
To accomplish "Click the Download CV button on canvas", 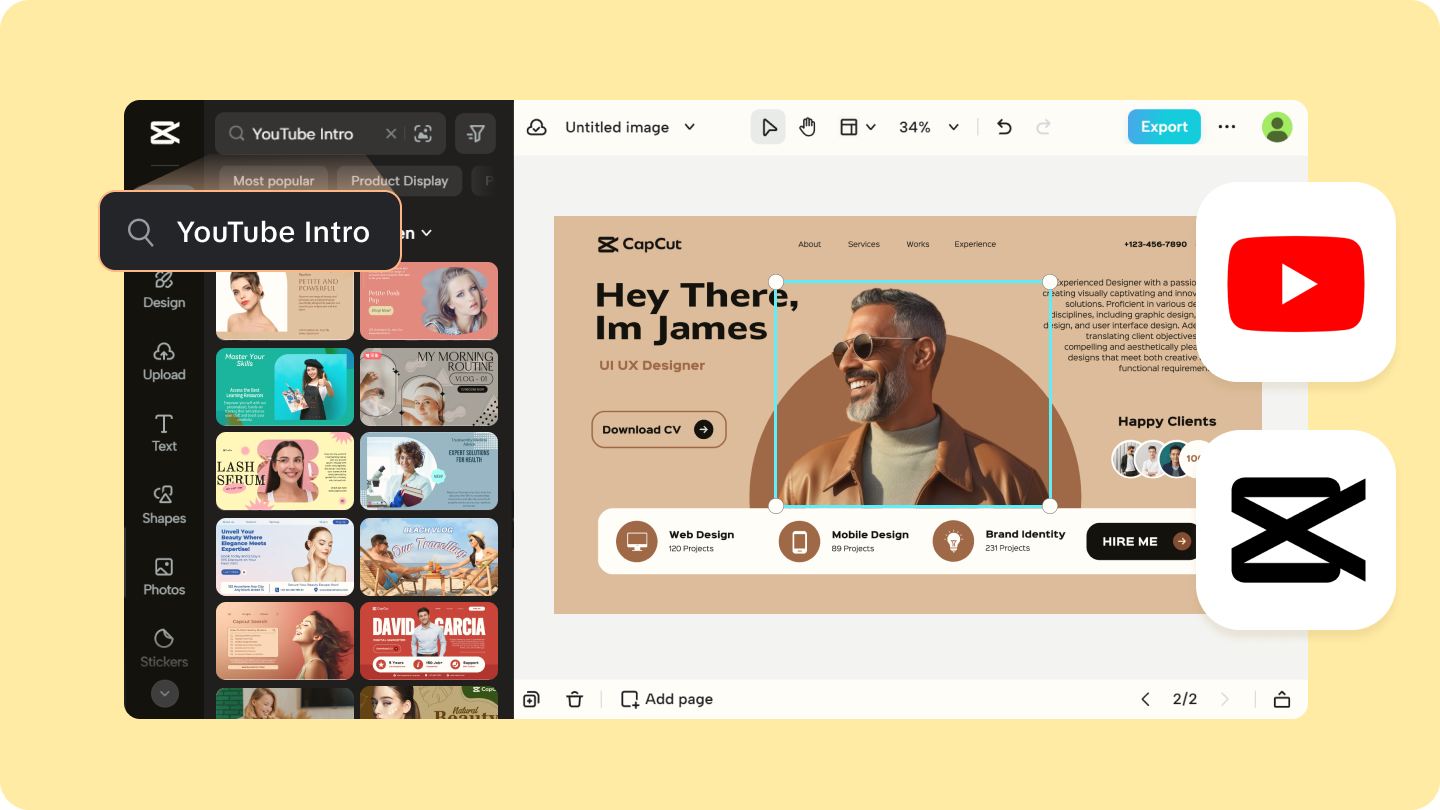I will click(659, 429).
